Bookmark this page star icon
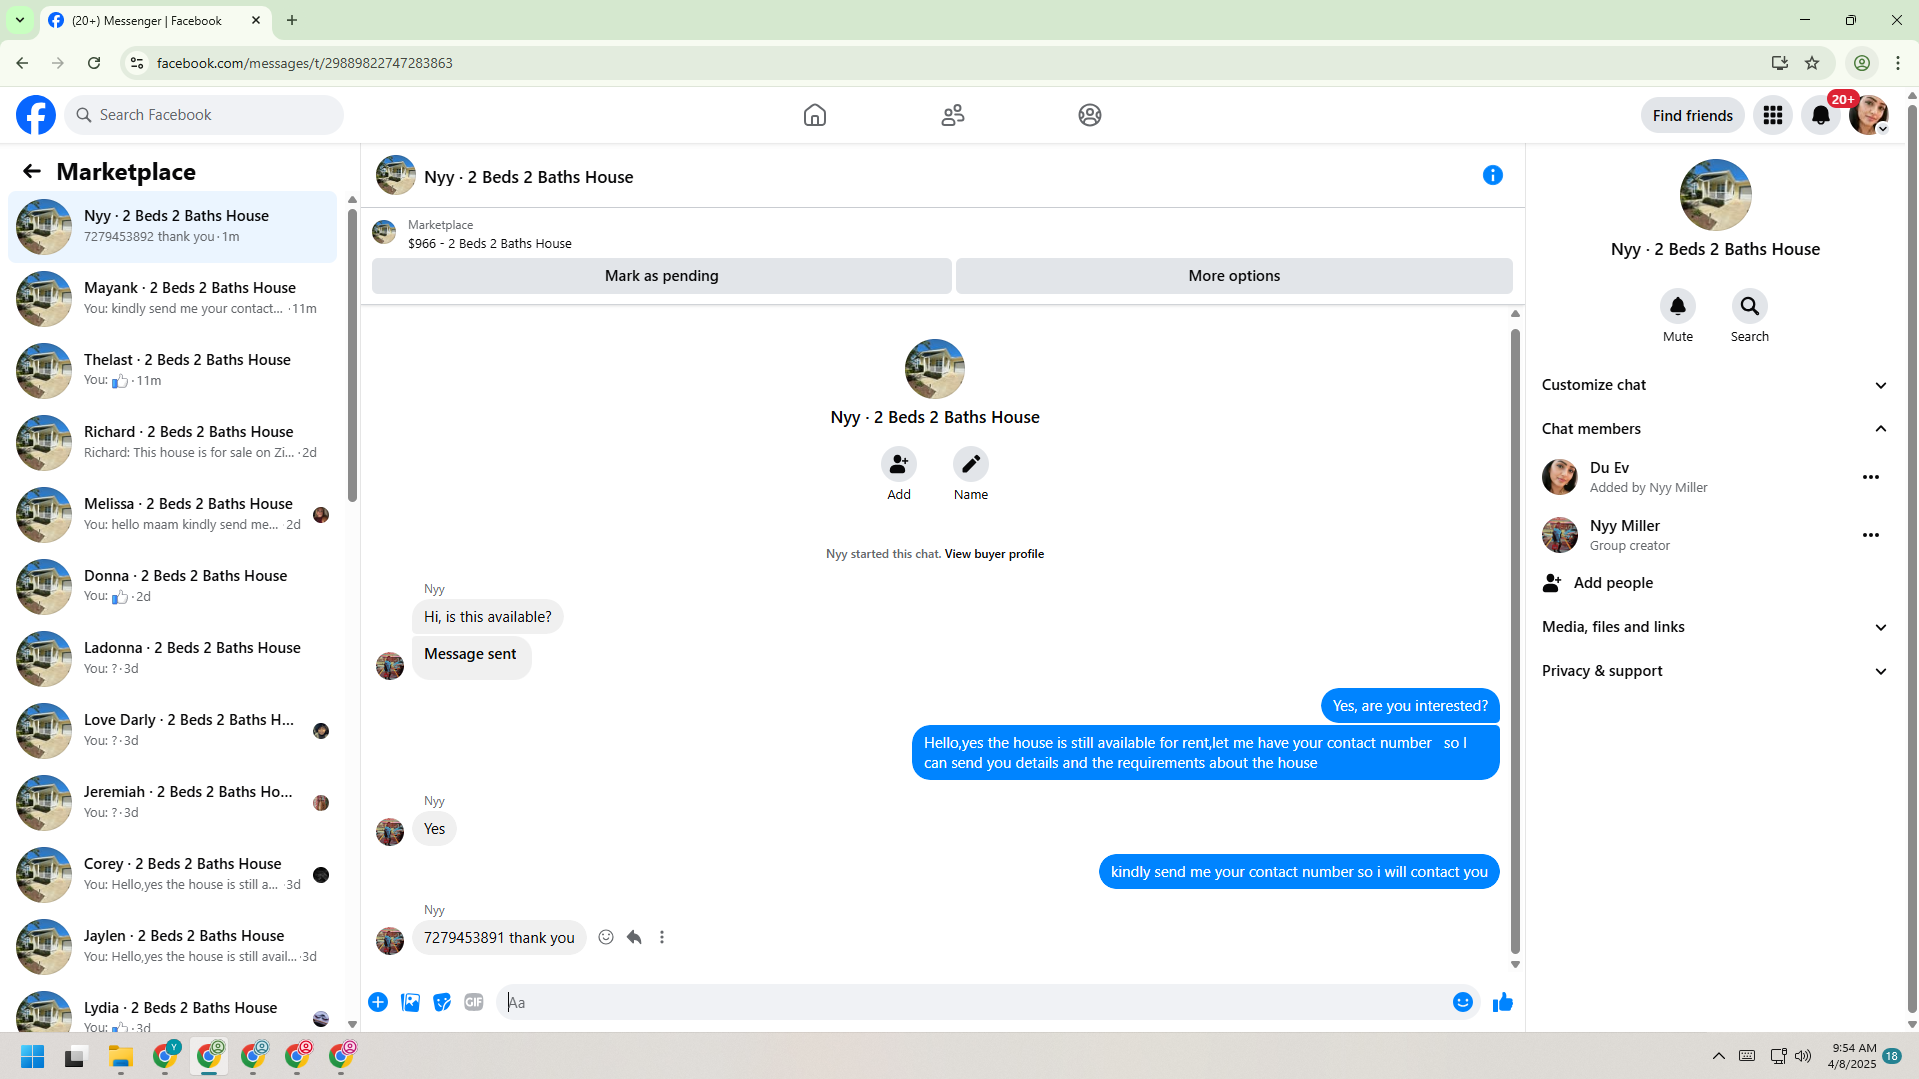 coord(1812,63)
